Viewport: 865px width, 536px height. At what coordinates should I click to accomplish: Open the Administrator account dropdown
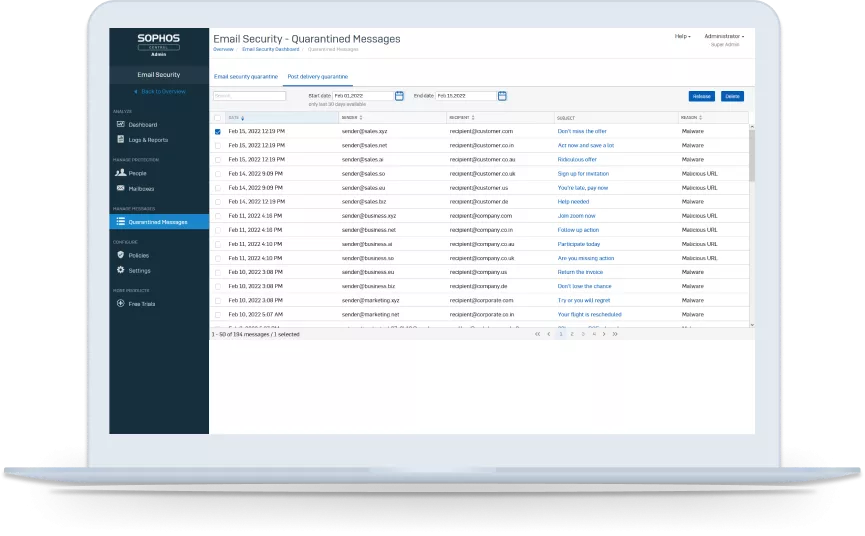(x=724, y=36)
